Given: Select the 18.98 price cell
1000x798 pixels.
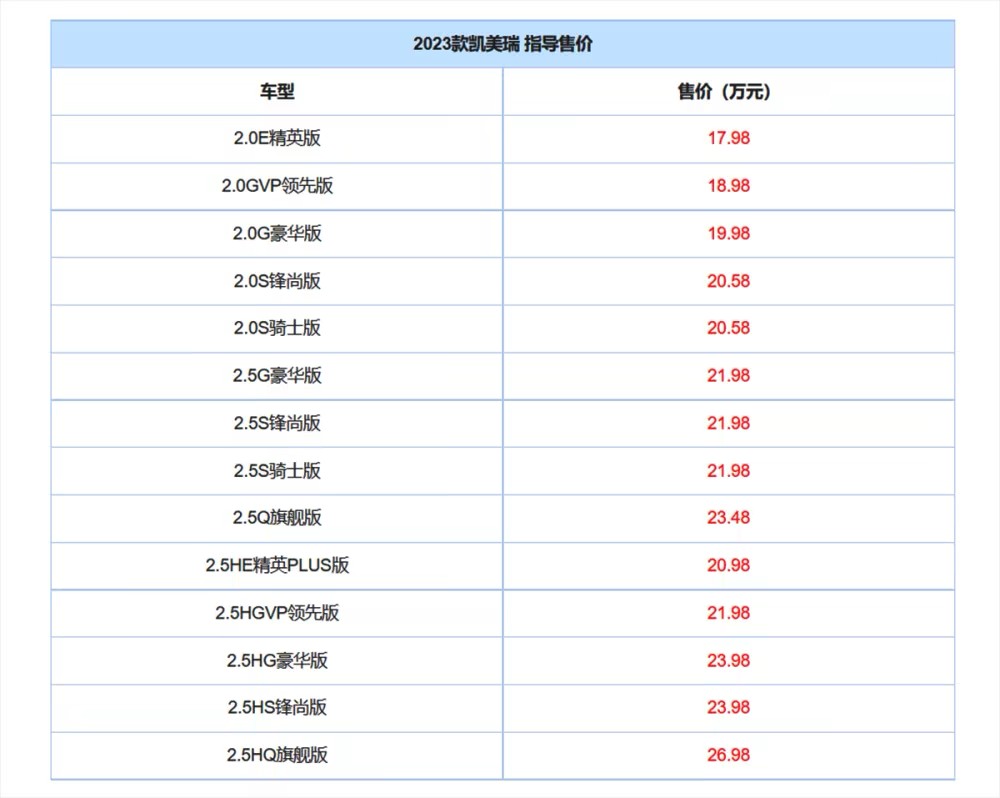Looking at the screenshot, I should point(728,186).
